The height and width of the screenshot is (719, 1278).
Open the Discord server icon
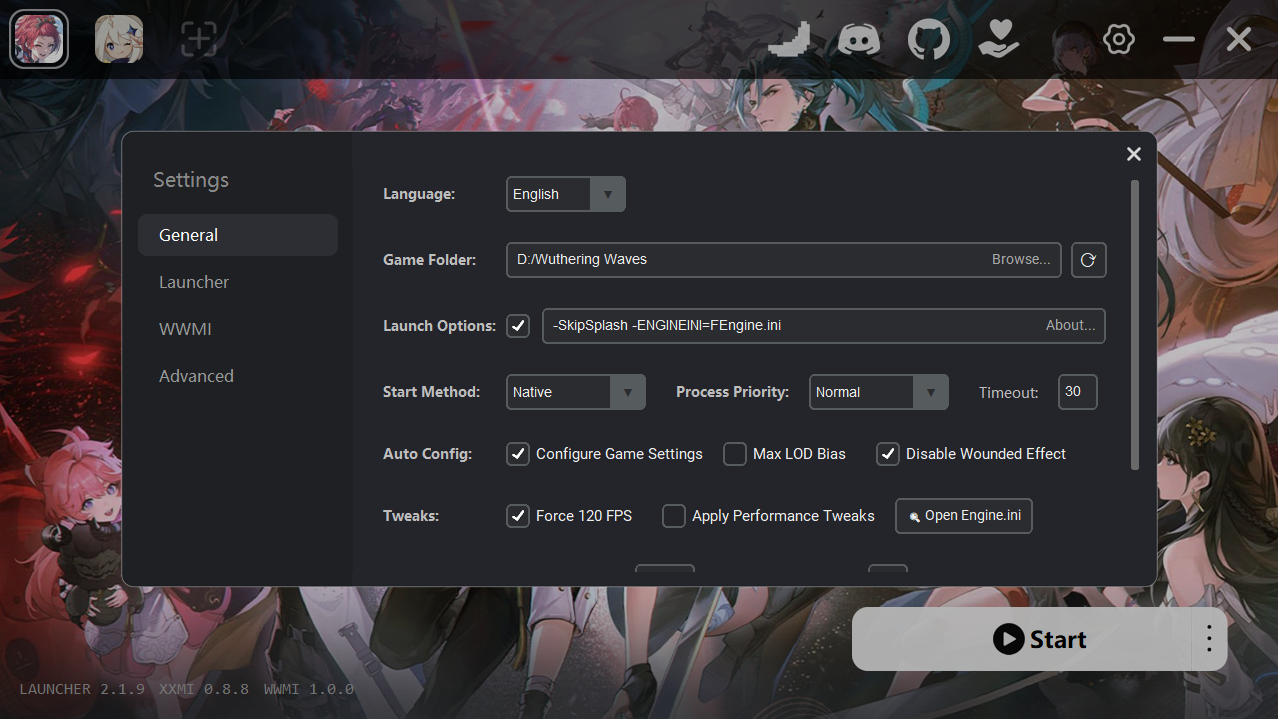click(x=858, y=40)
